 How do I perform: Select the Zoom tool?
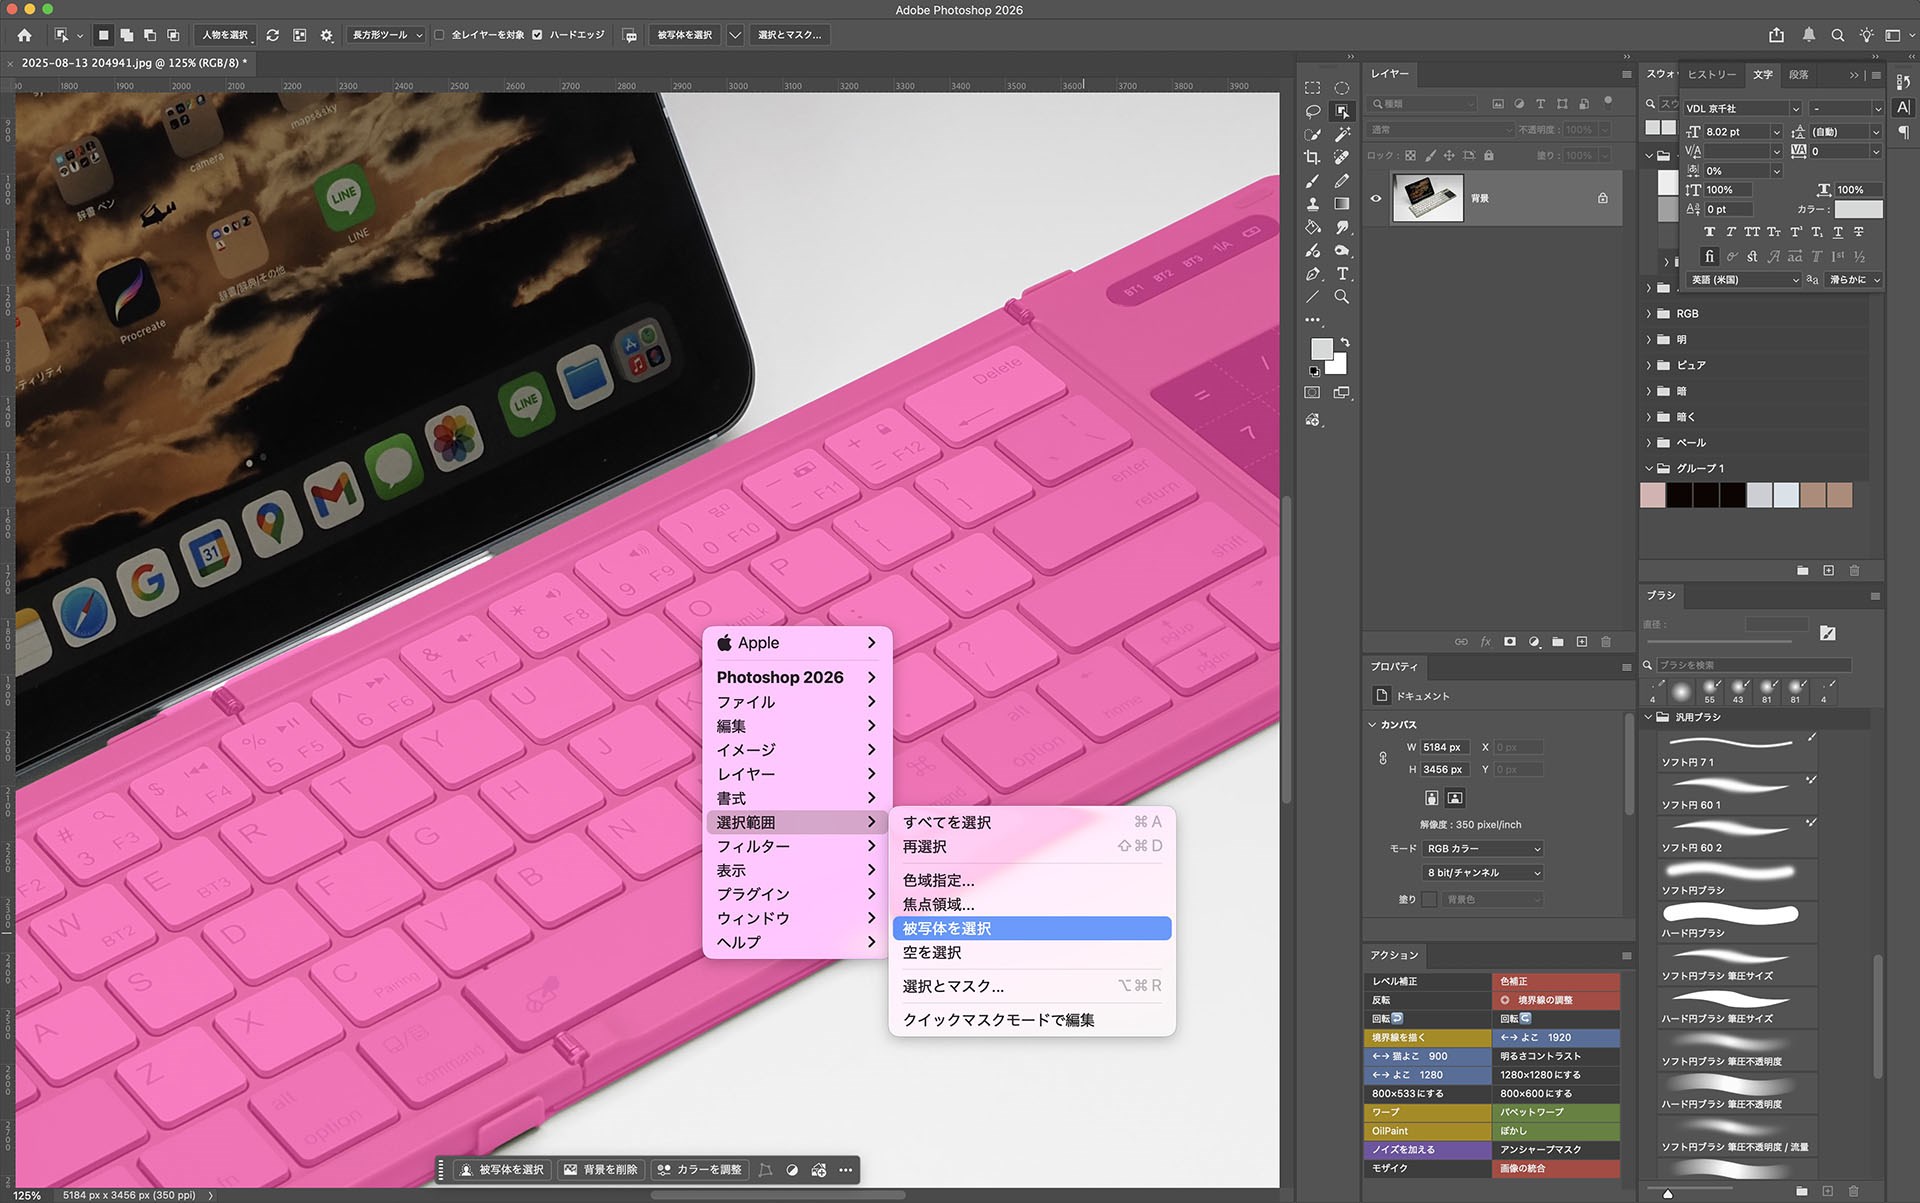click(1342, 294)
